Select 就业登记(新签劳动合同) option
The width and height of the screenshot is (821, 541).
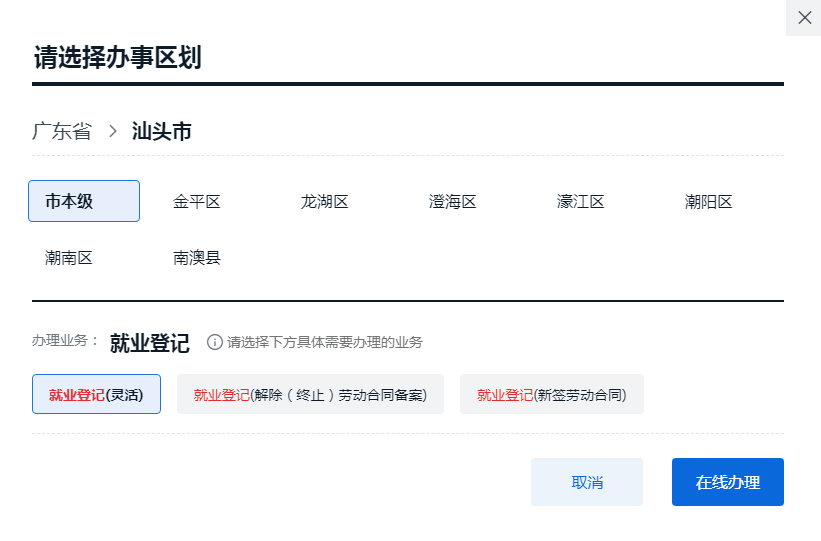552,394
